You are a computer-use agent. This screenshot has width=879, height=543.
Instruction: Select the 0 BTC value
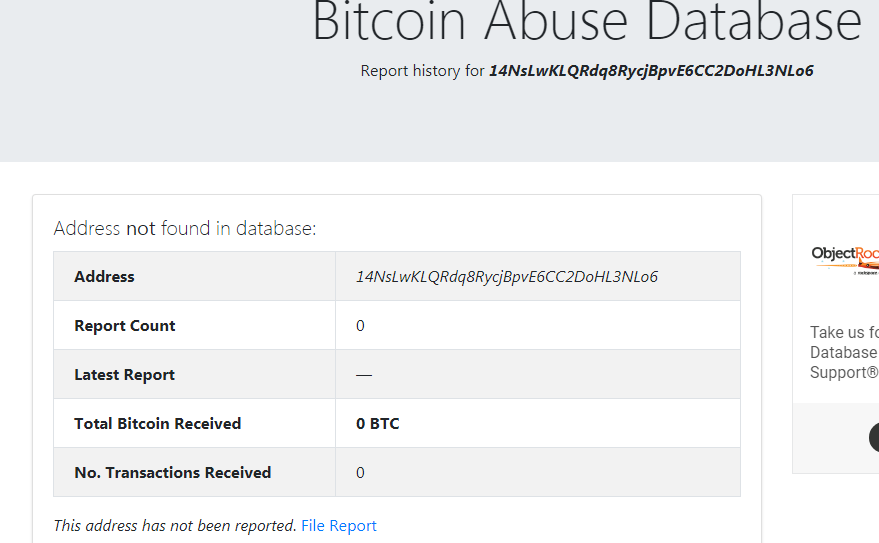tap(377, 423)
